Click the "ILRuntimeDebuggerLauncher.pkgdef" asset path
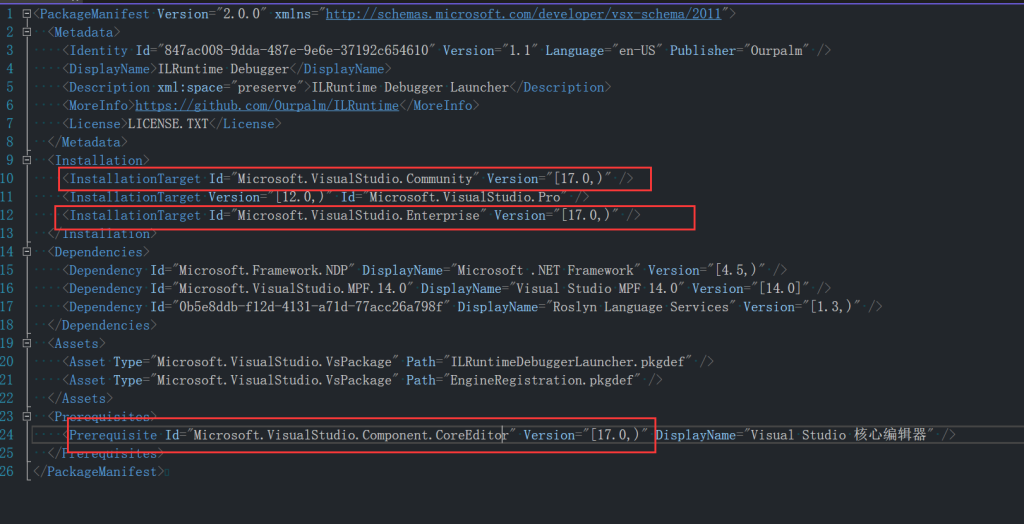 (567, 361)
